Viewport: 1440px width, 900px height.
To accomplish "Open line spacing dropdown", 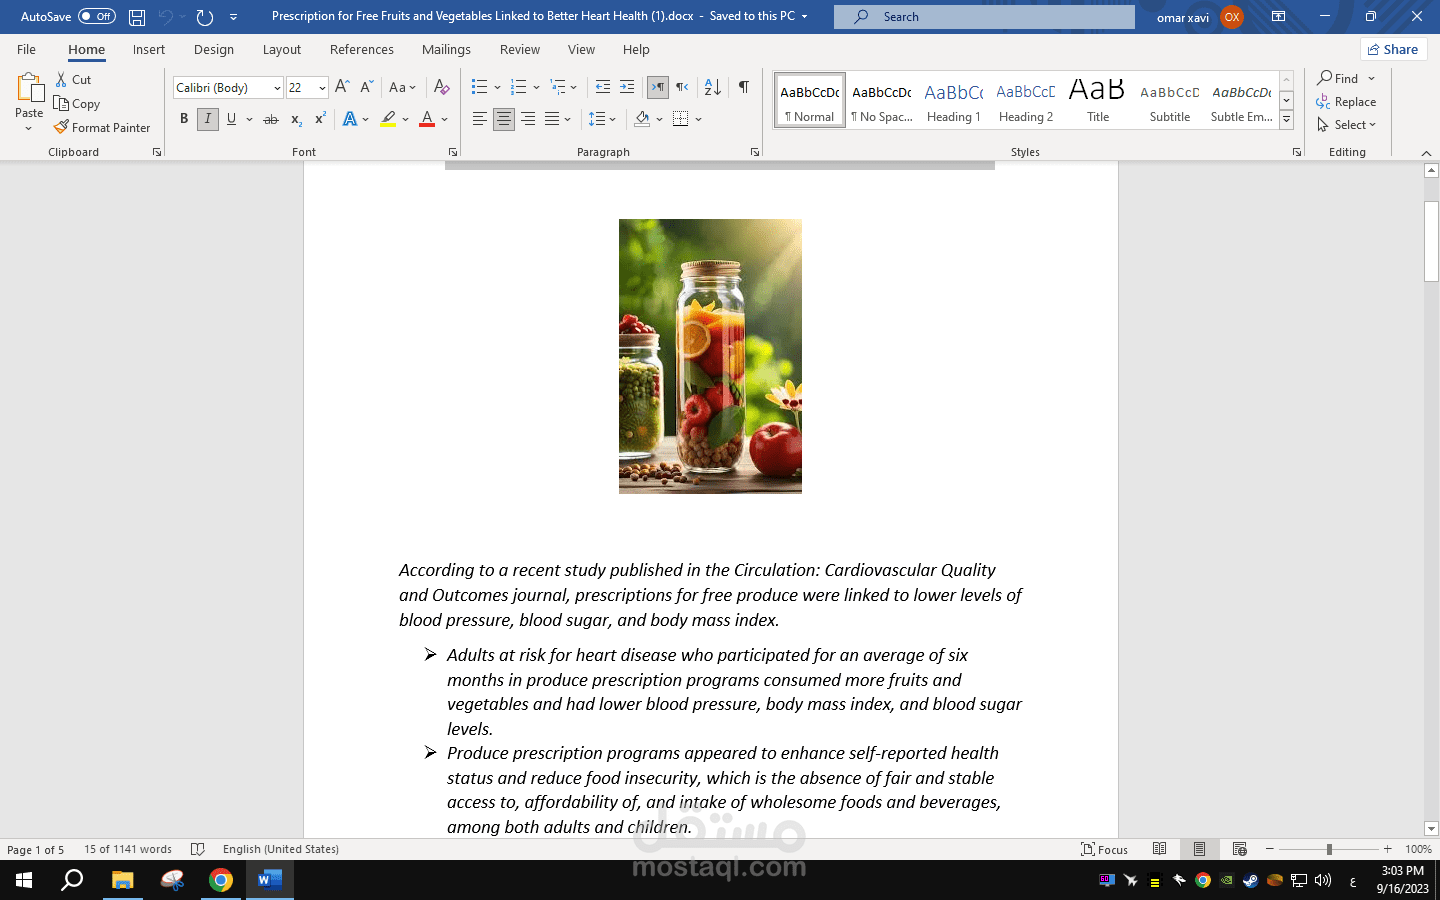I will tap(603, 119).
